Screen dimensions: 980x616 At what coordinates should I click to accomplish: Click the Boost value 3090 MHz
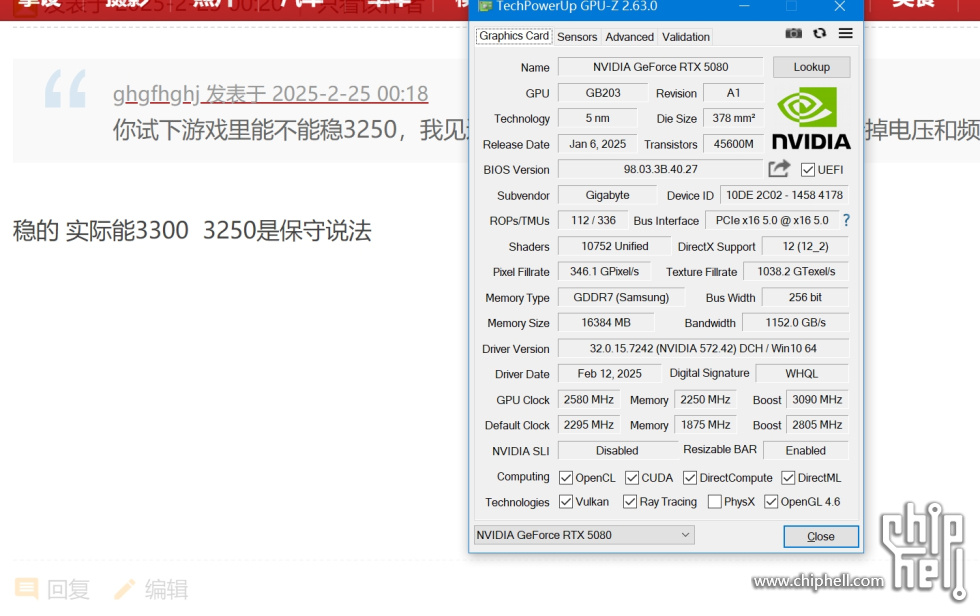coord(817,399)
